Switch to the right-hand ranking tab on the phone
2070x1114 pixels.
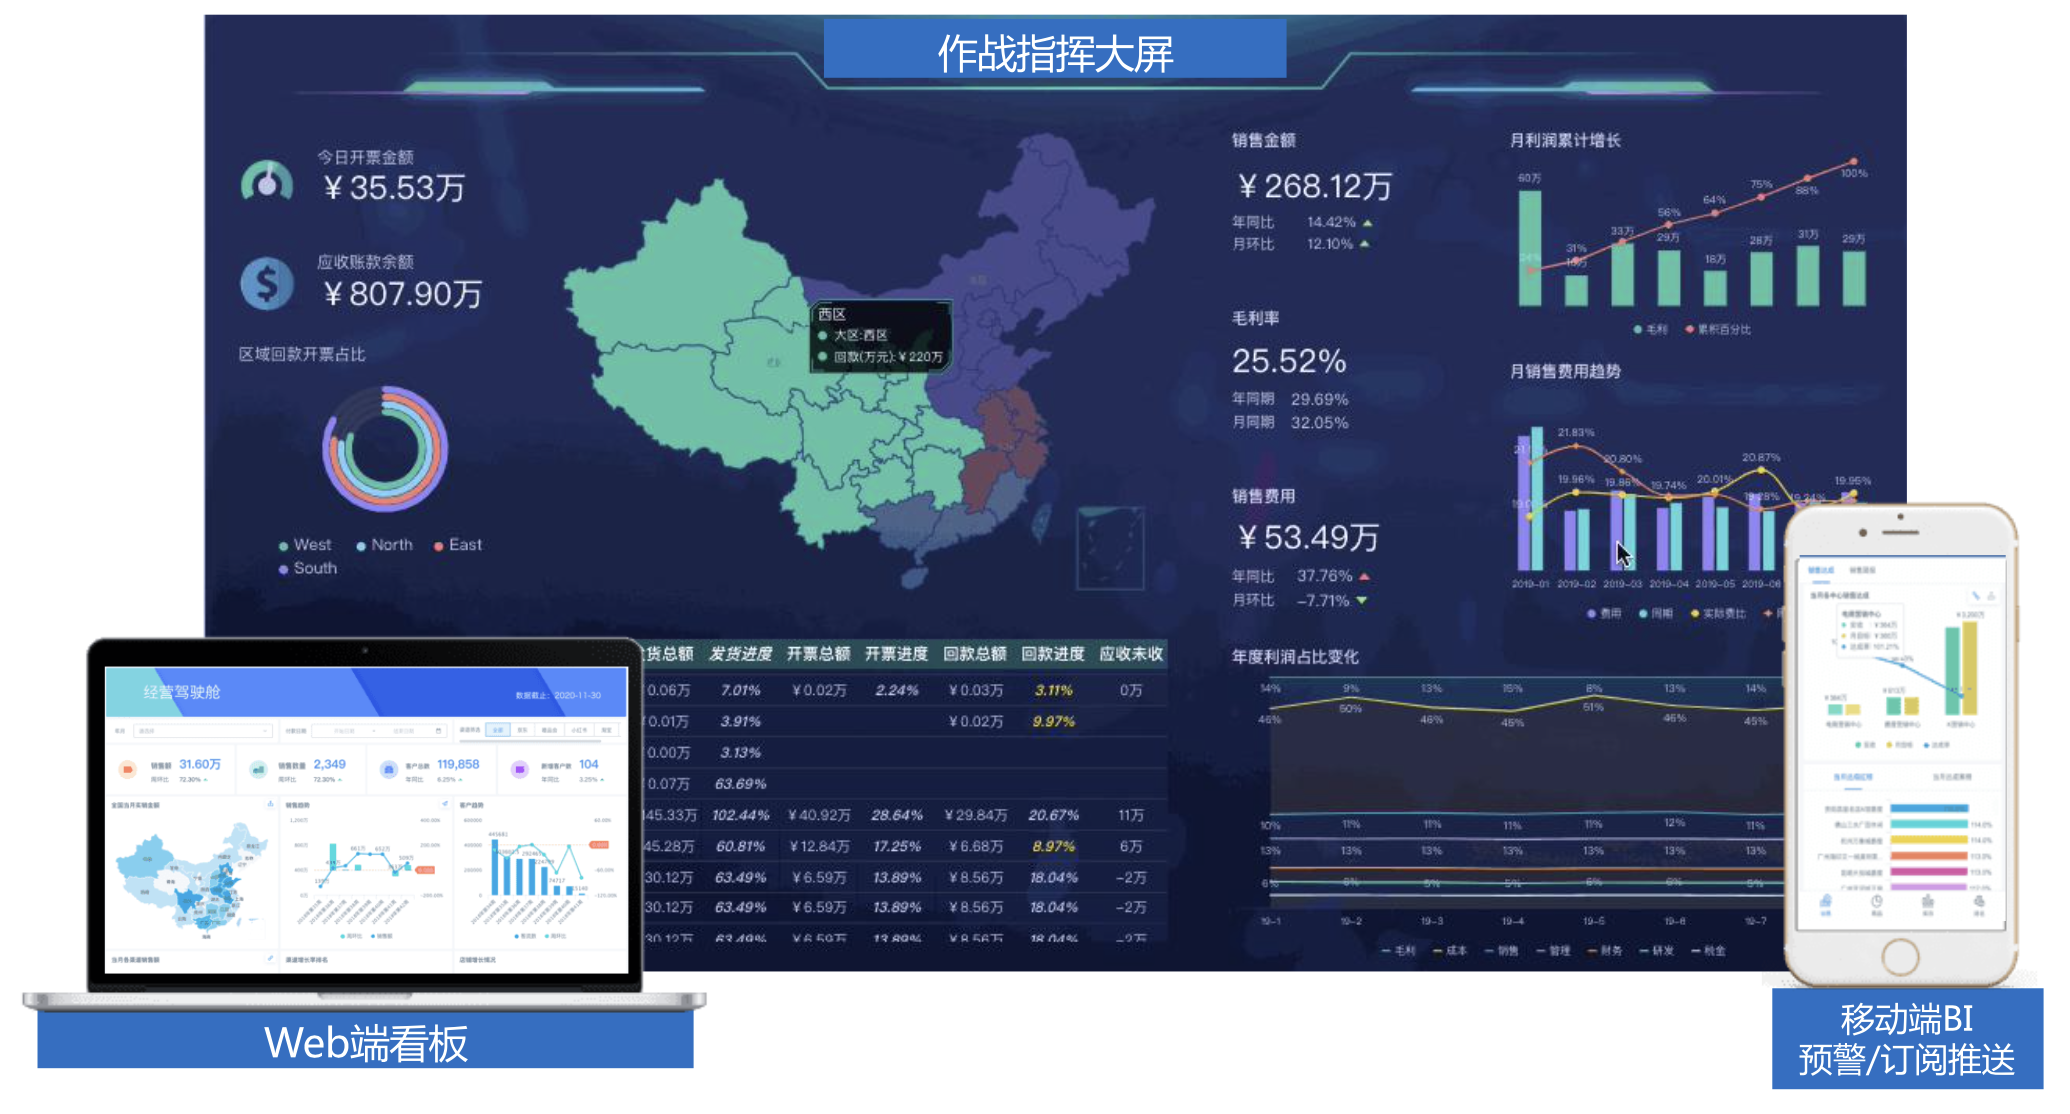(x=1951, y=776)
